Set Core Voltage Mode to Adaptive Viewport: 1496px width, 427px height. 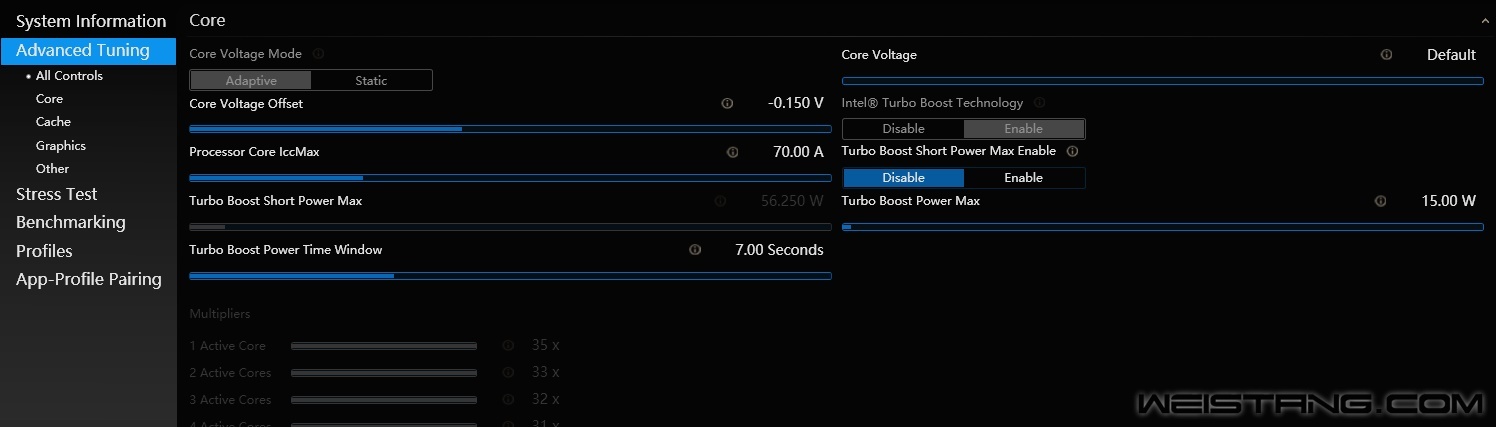251,81
